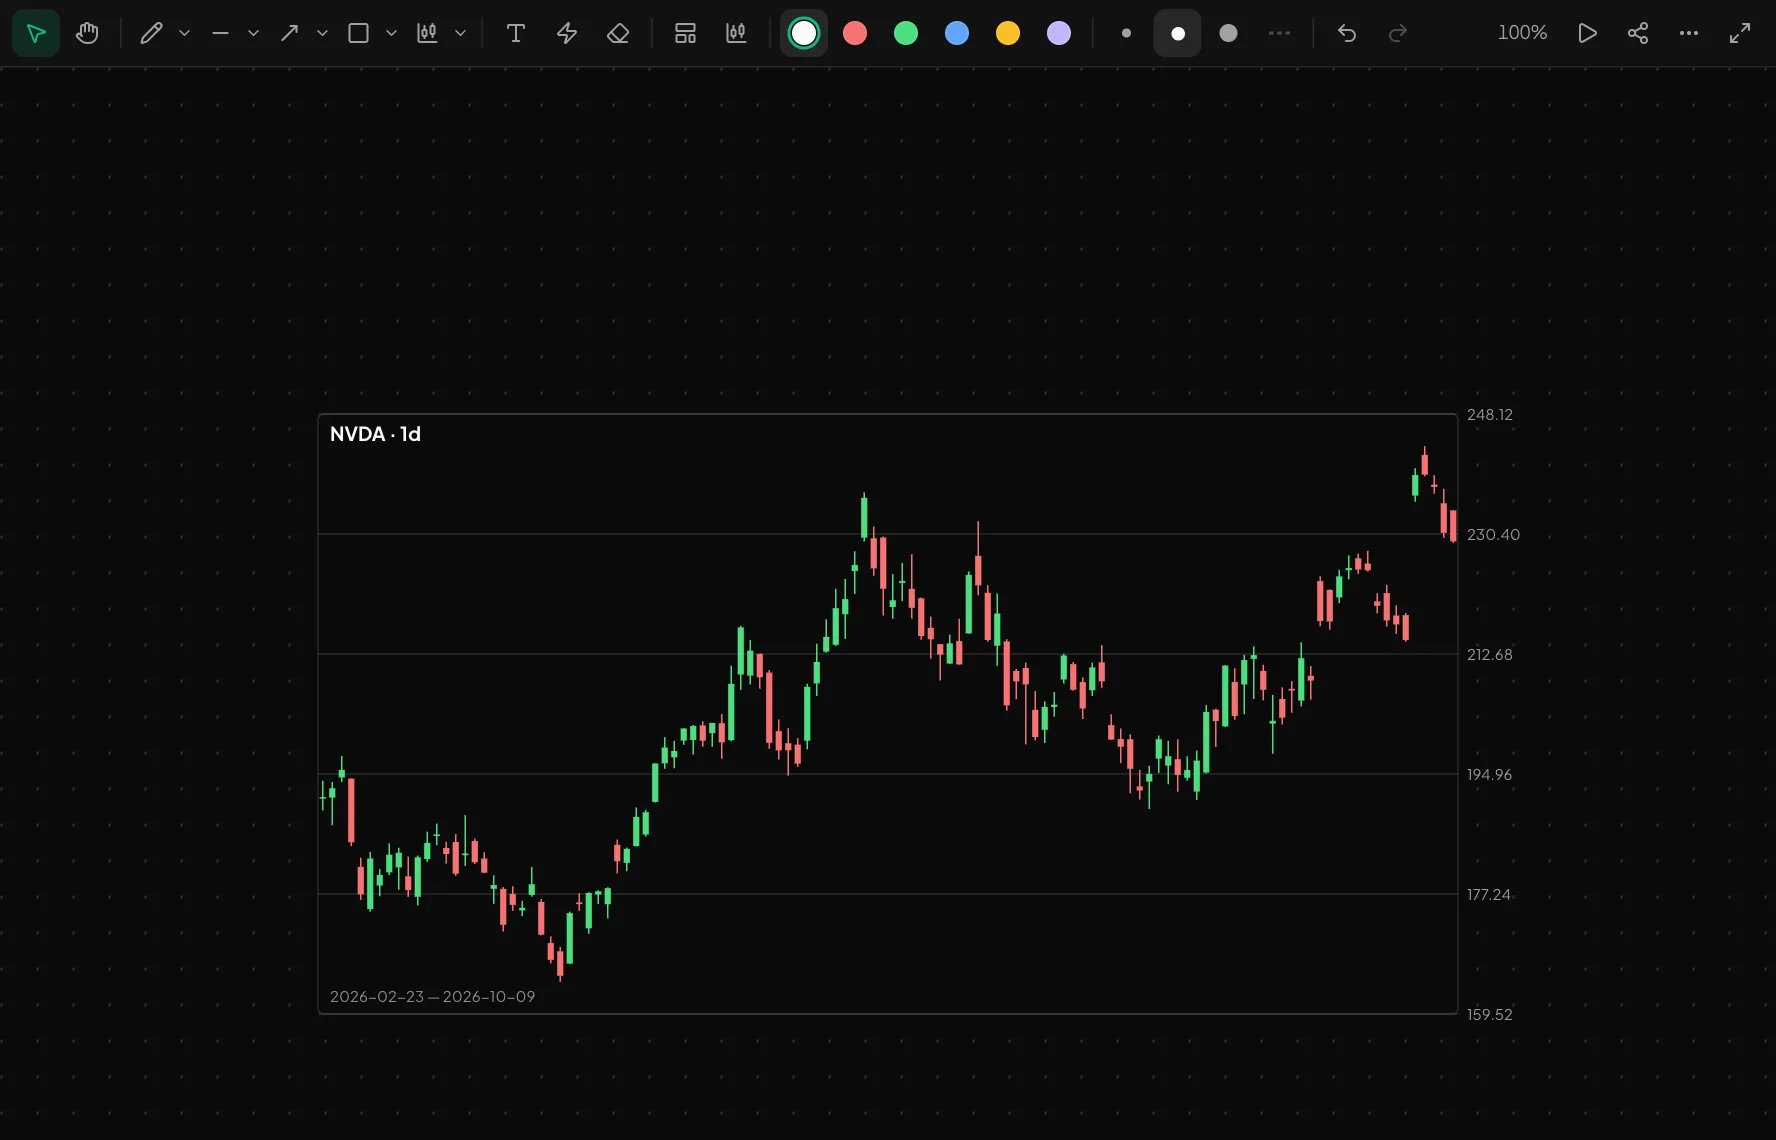Expand arrow tool options chevron
Viewport: 1776px width, 1140px height.
[x=322, y=33]
